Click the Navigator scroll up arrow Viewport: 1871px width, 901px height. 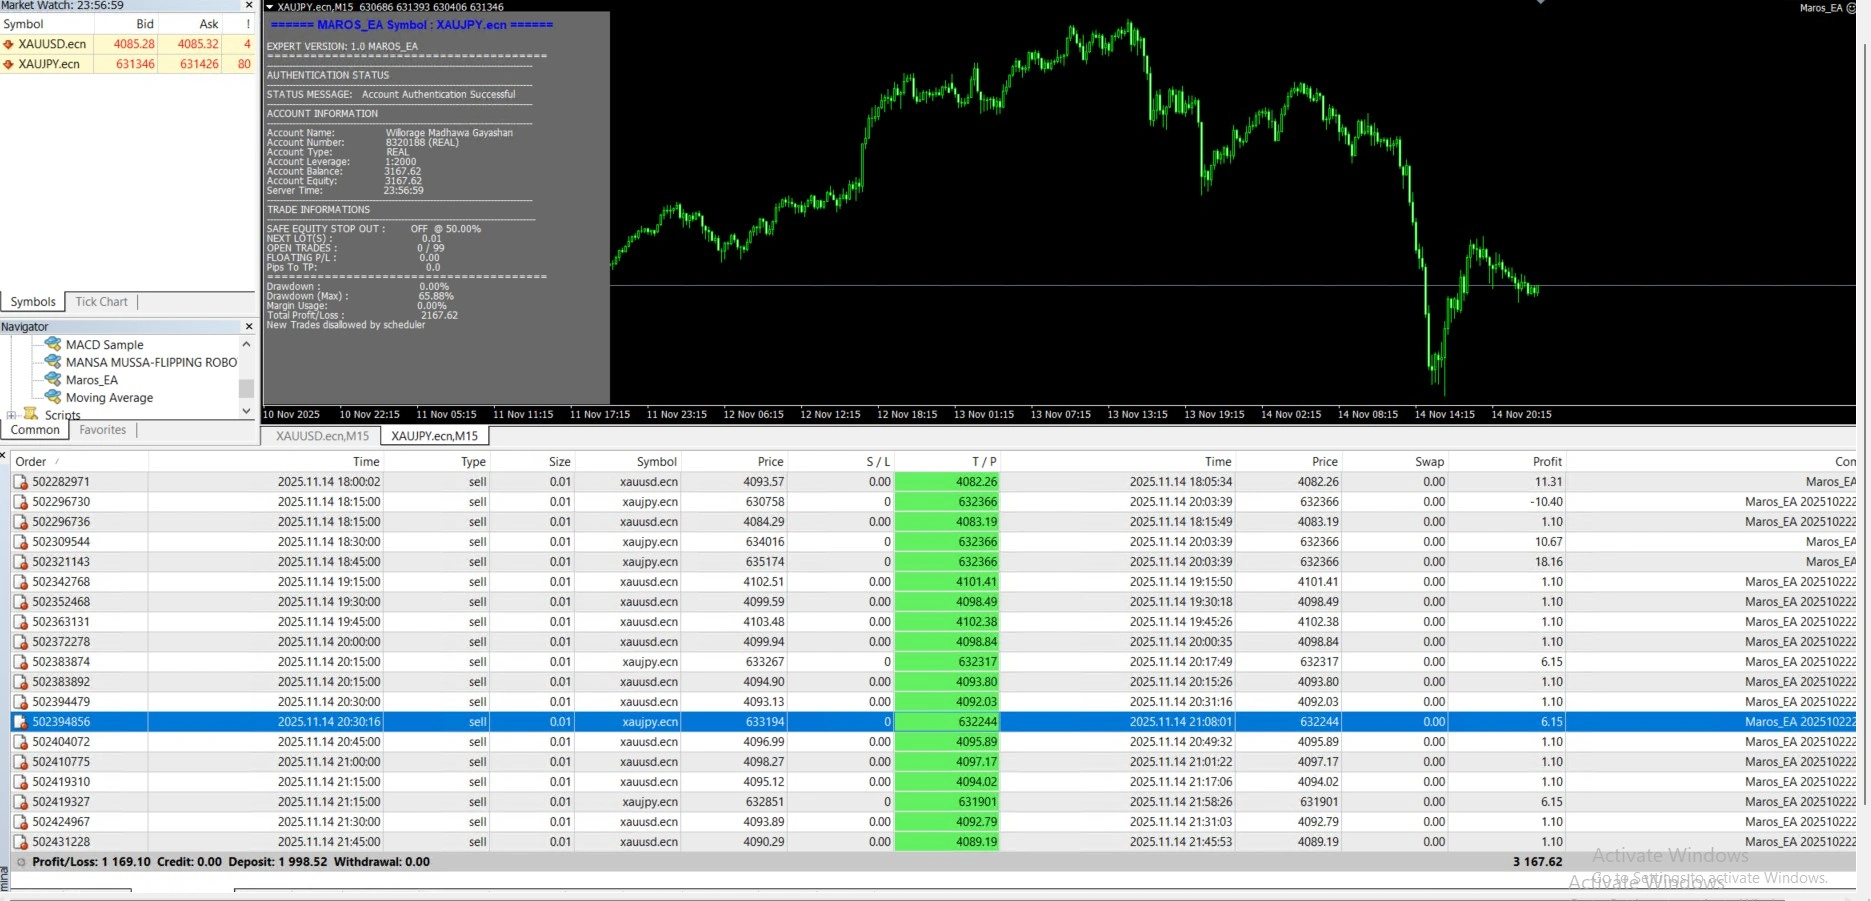pos(246,344)
